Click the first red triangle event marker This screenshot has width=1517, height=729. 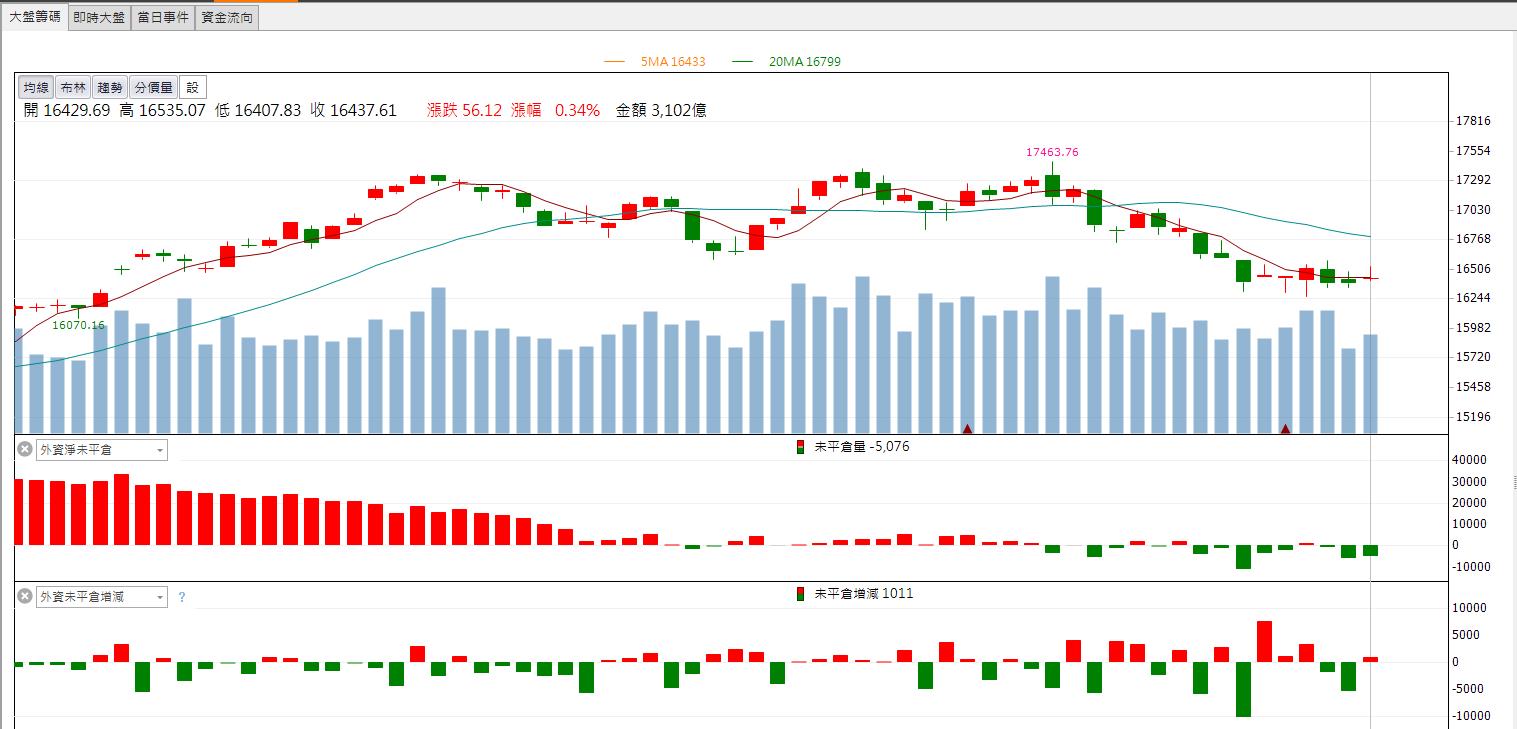[967, 429]
